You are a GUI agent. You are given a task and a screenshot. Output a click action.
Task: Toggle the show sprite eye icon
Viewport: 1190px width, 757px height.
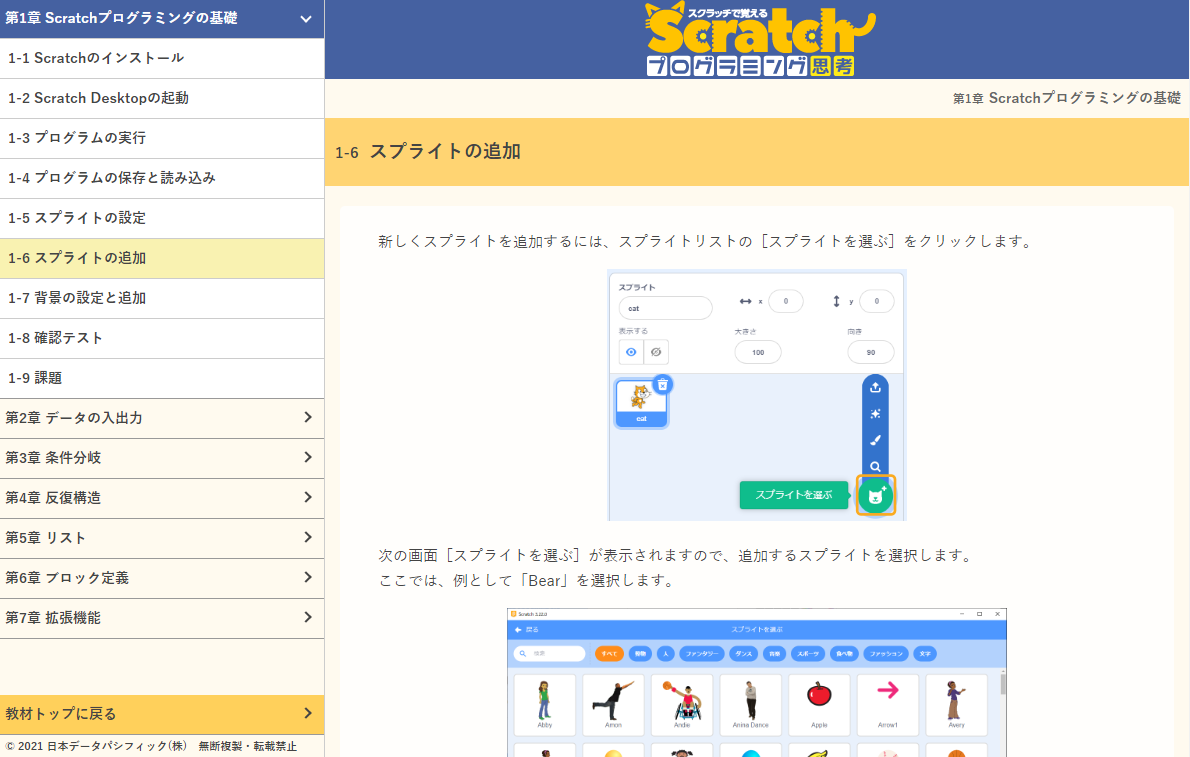(x=631, y=352)
